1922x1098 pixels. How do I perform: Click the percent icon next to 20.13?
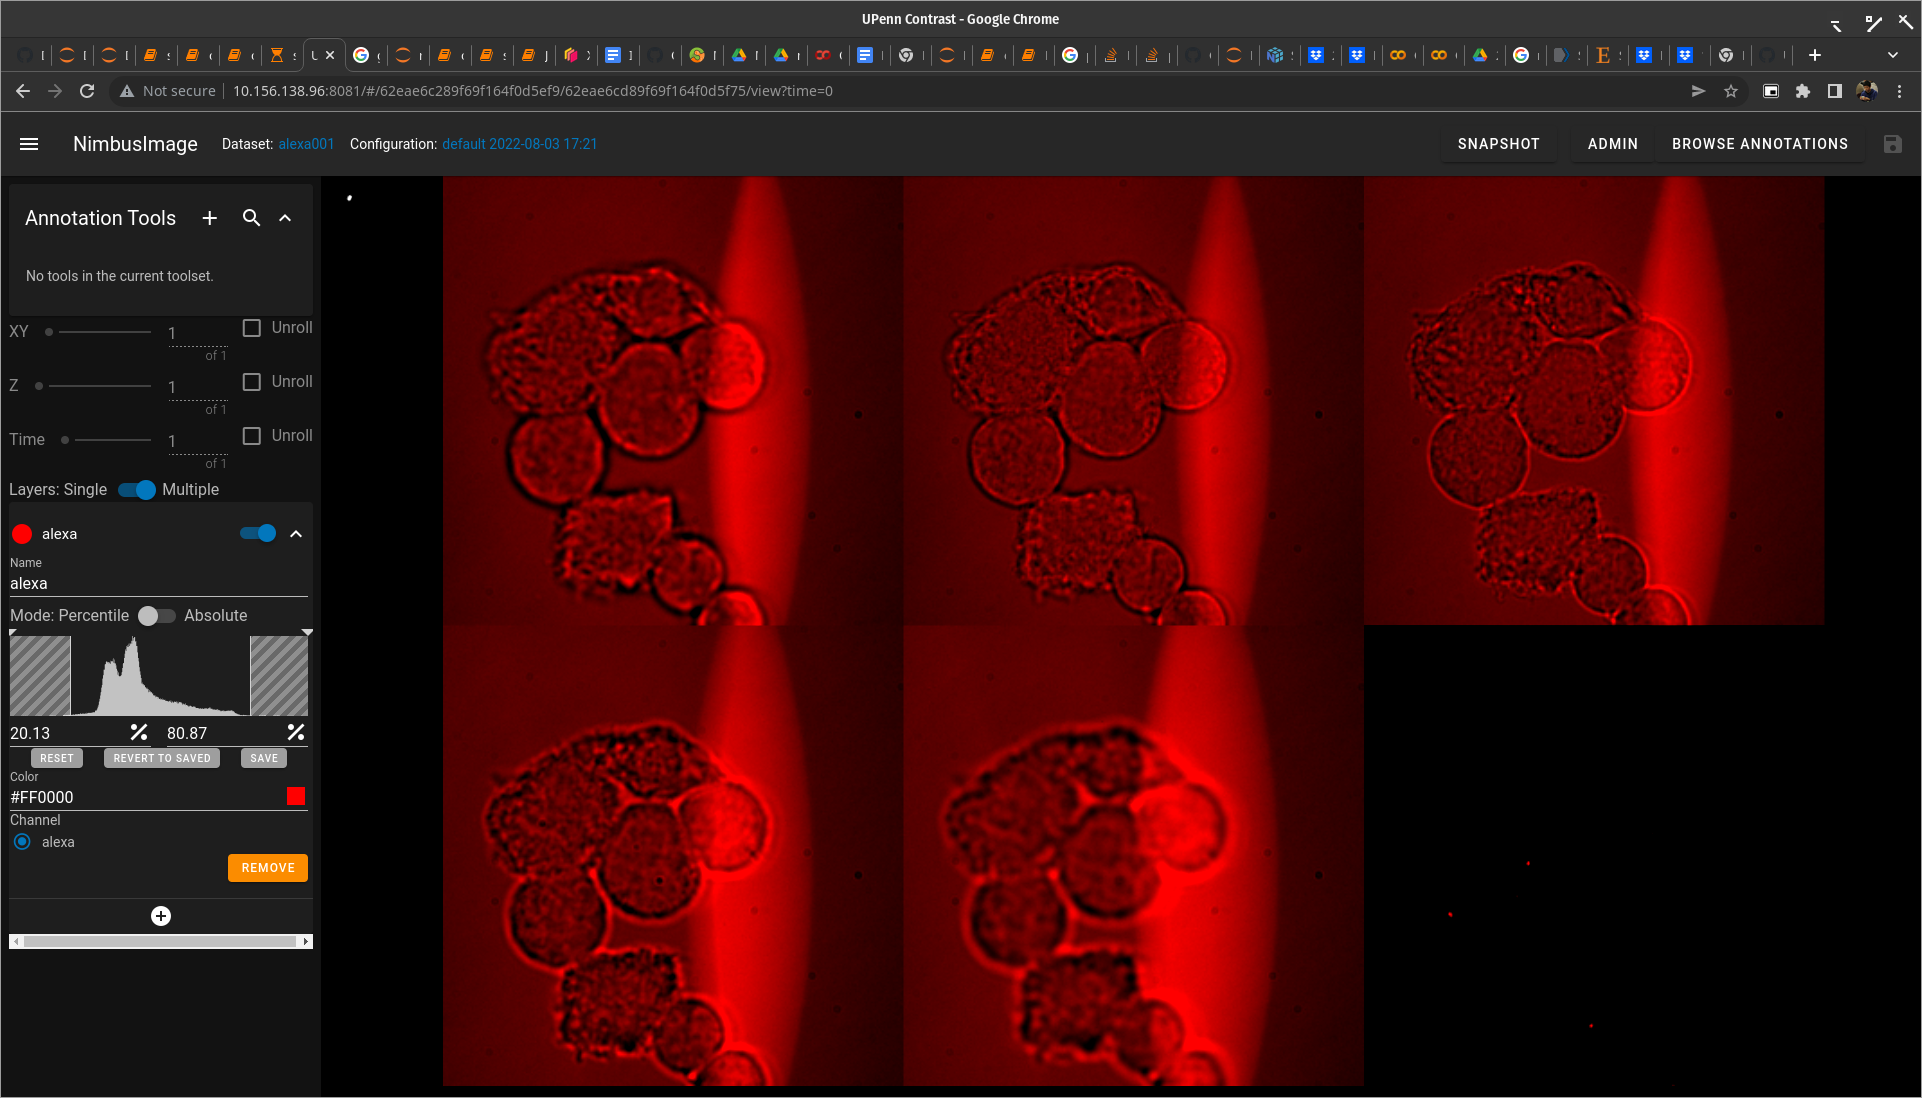click(139, 732)
